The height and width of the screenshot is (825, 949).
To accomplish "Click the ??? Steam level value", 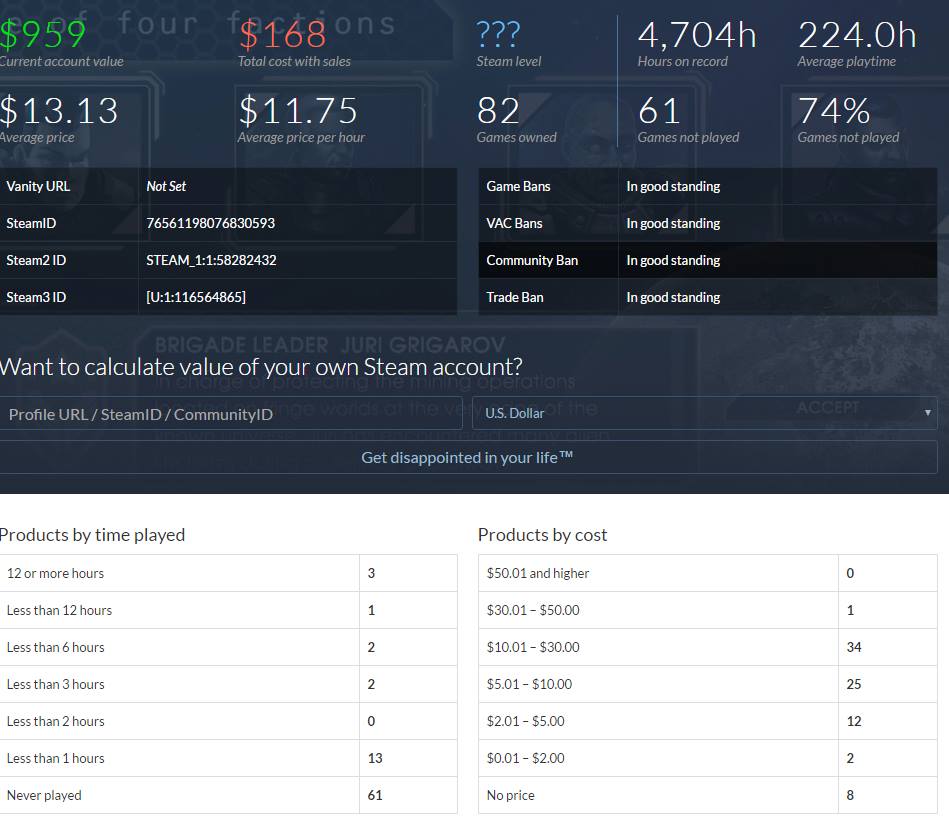I will tap(498, 35).
